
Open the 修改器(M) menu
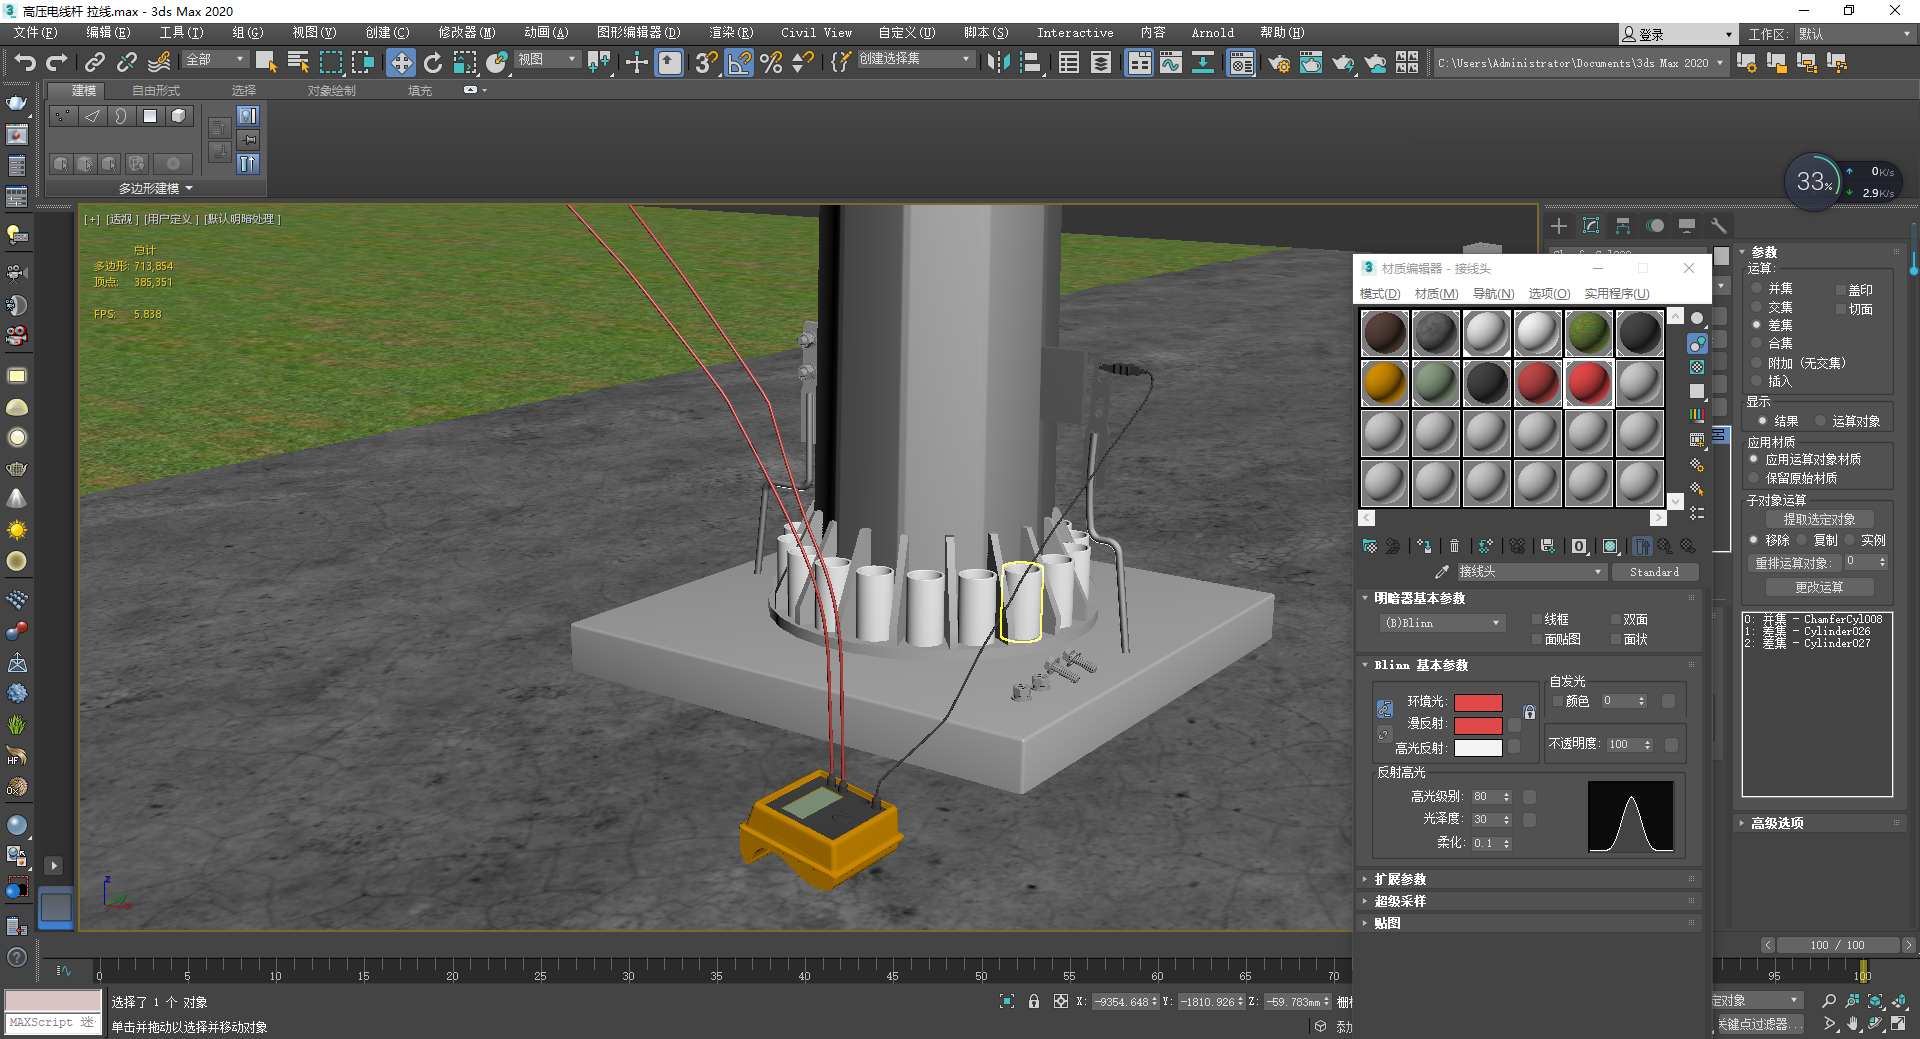[x=466, y=33]
